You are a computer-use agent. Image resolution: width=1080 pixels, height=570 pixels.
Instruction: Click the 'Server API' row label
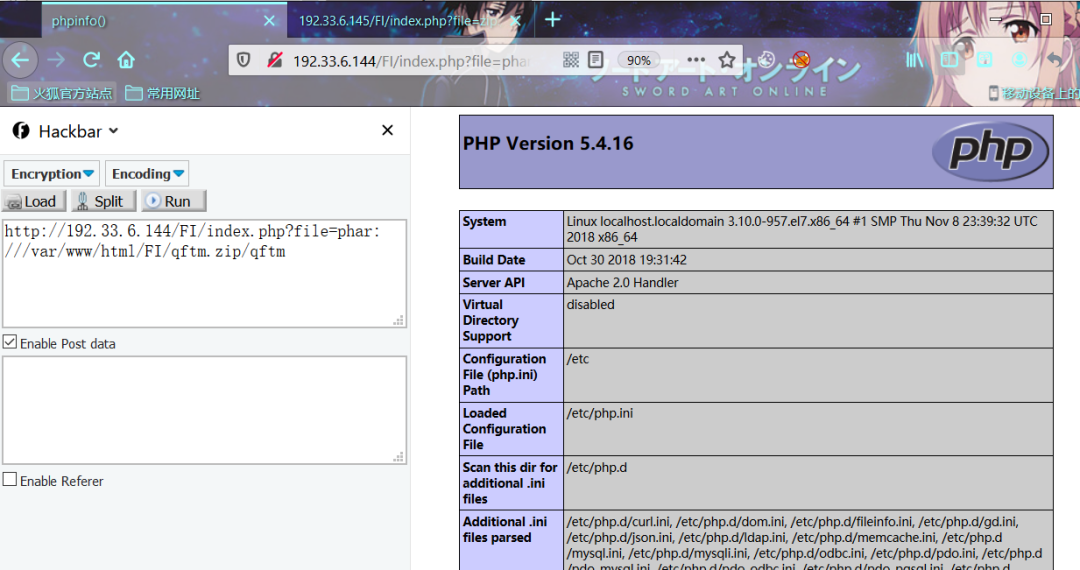point(494,282)
